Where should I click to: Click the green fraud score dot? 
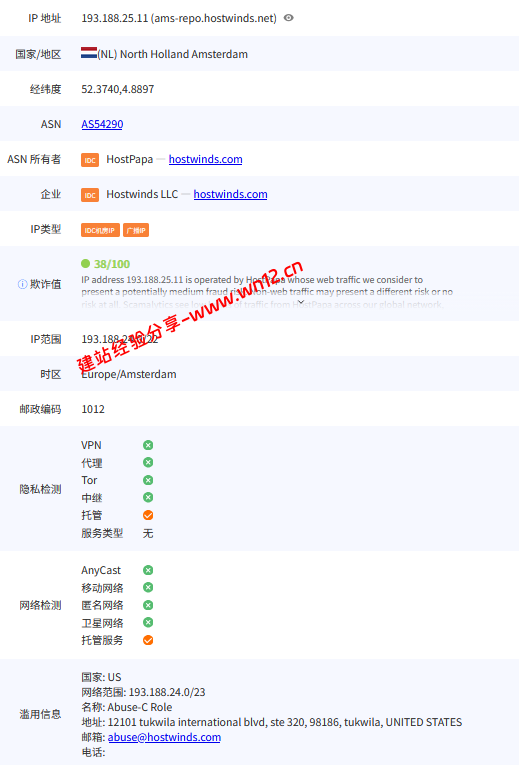(x=85, y=264)
